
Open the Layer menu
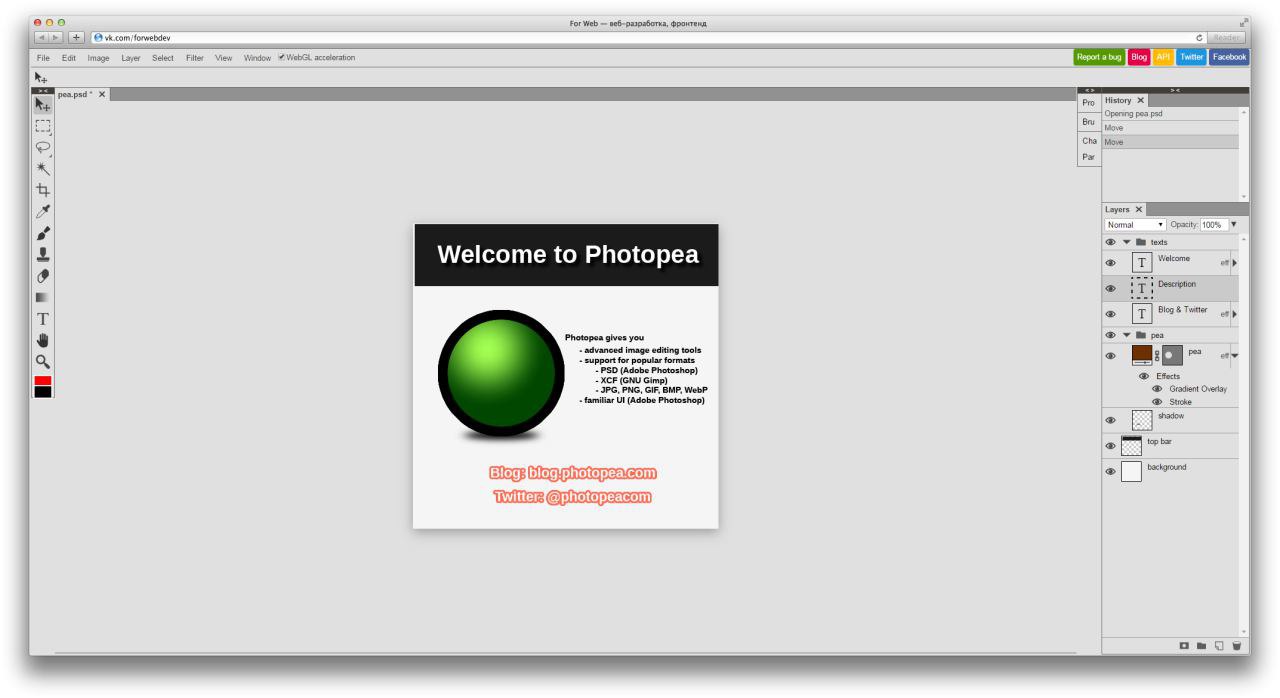coord(131,58)
